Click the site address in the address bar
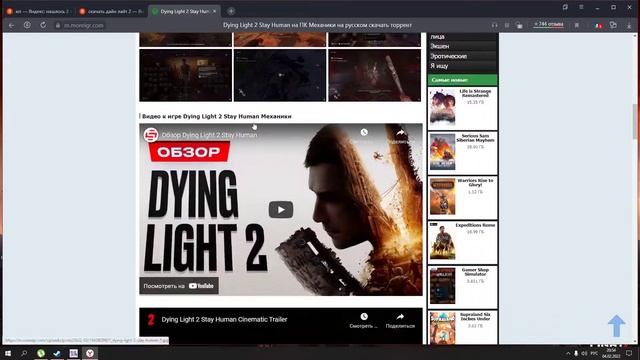 point(84,25)
